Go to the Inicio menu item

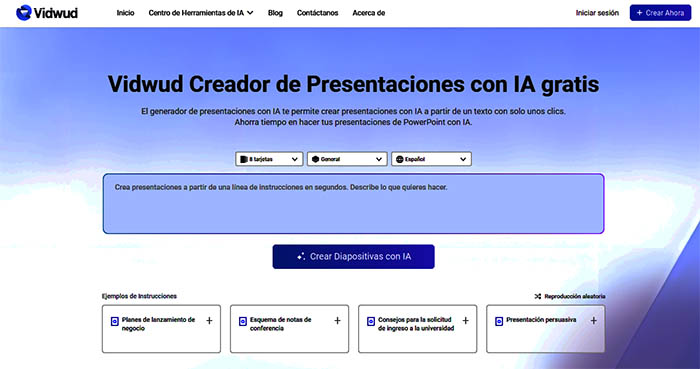[x=125, y=13]
